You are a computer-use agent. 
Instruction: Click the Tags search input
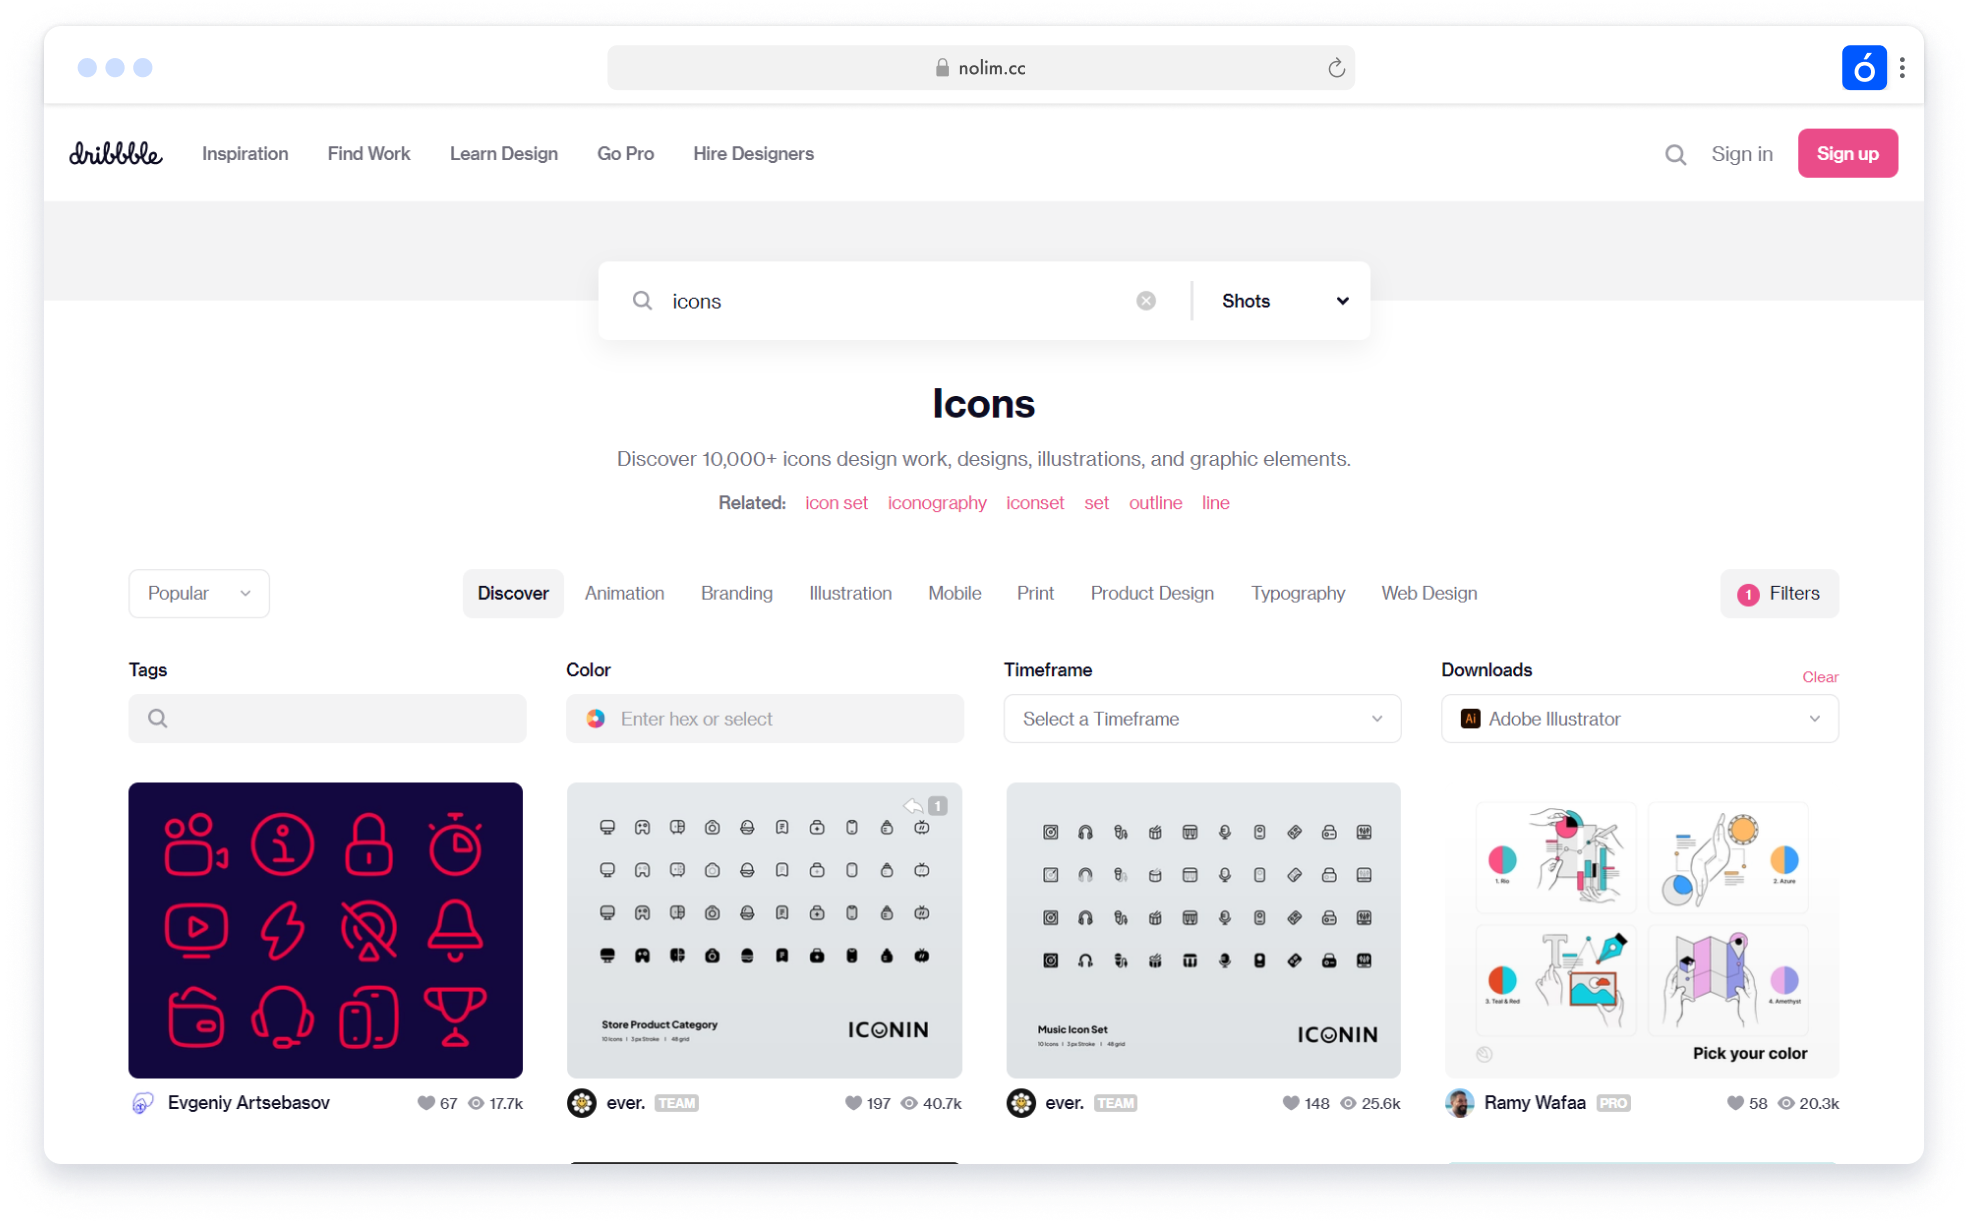pyautogui.click(x=327, y=719)
